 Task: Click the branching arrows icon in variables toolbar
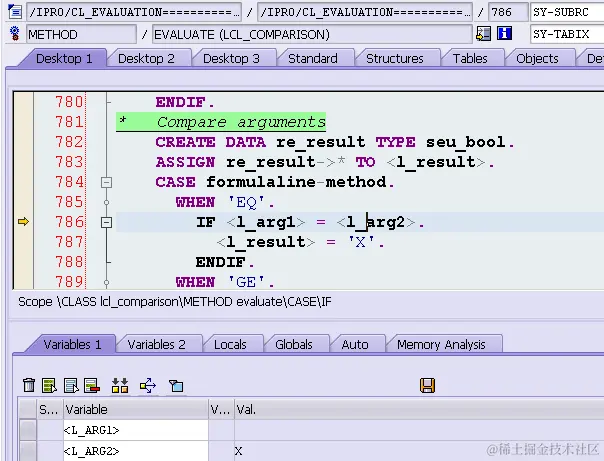(148, 385)
